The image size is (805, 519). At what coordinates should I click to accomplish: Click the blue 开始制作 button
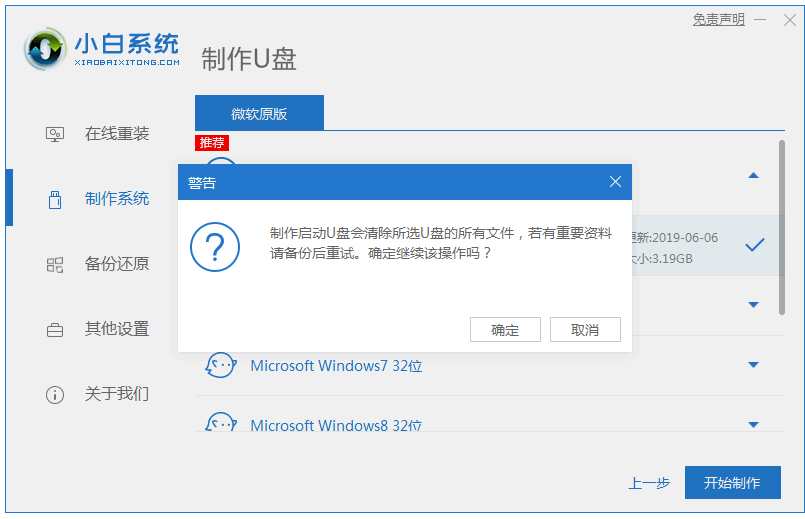[x=732, y=482]
